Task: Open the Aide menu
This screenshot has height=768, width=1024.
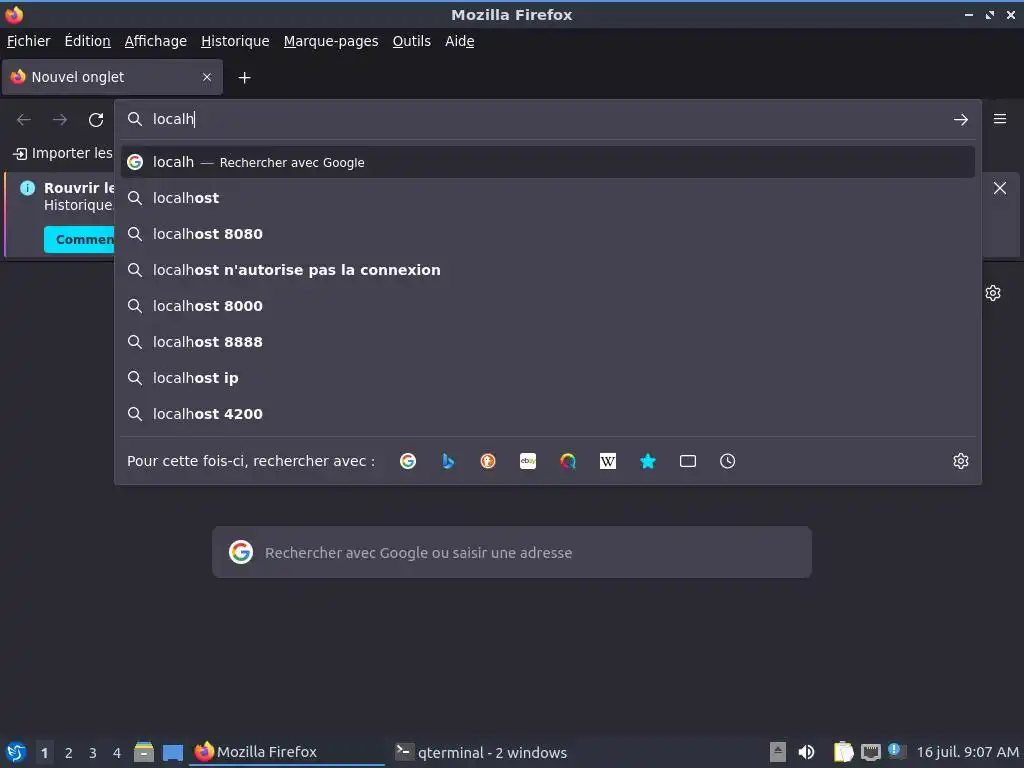Action: click(x=460, y=41)
